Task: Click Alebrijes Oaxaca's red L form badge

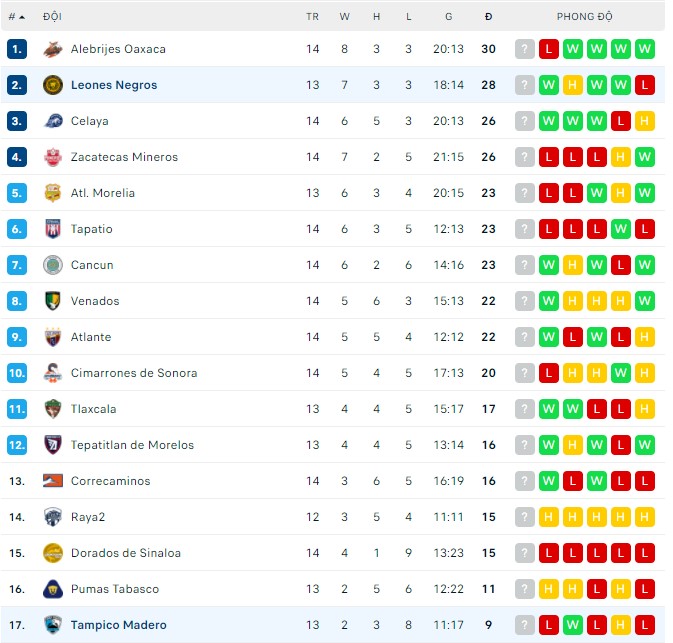Action: 549,49
